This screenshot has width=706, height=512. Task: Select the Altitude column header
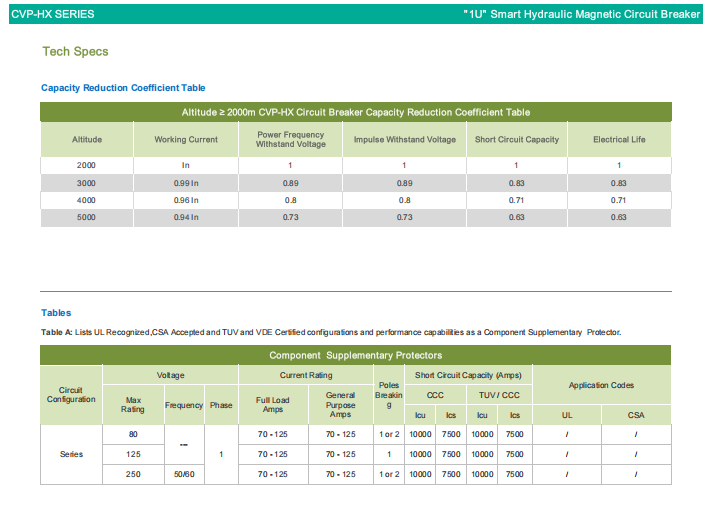pyautogui.click(x=87, y=139)
